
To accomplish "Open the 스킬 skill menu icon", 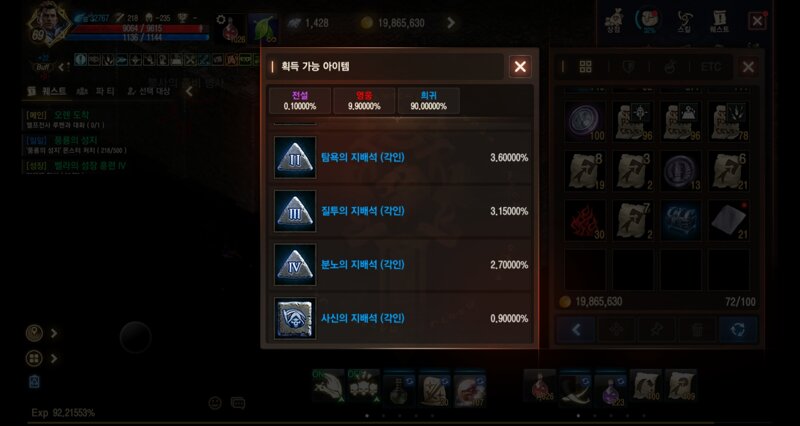I will [684, 21].
